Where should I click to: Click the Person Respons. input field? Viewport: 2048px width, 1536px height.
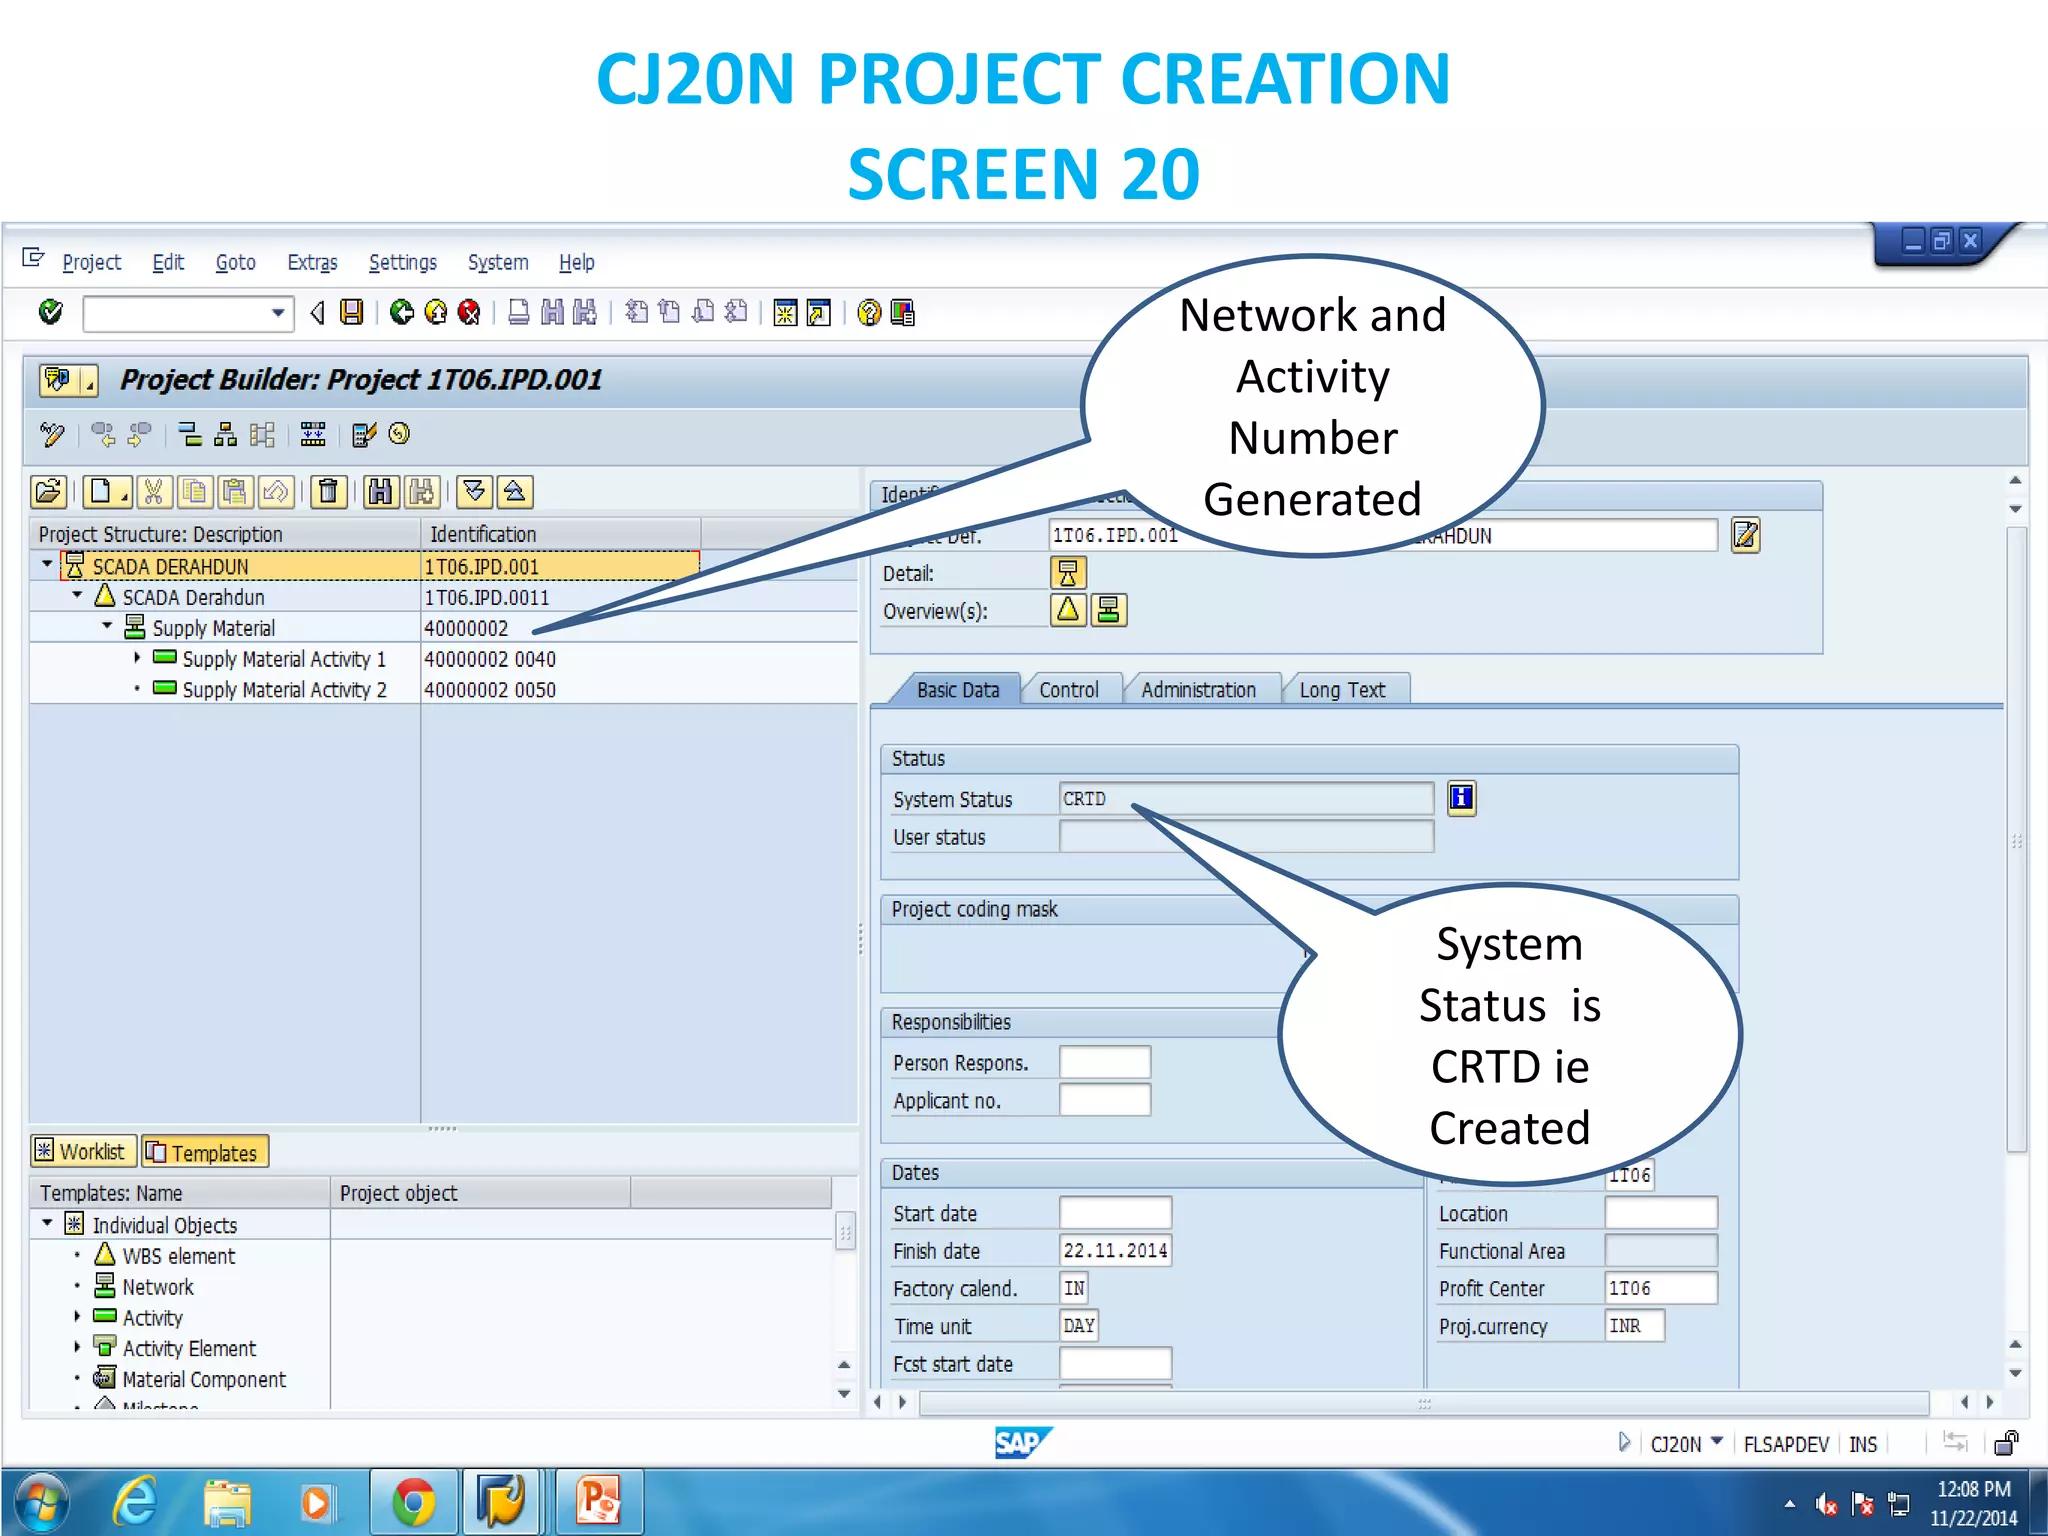(1105, 1062)
